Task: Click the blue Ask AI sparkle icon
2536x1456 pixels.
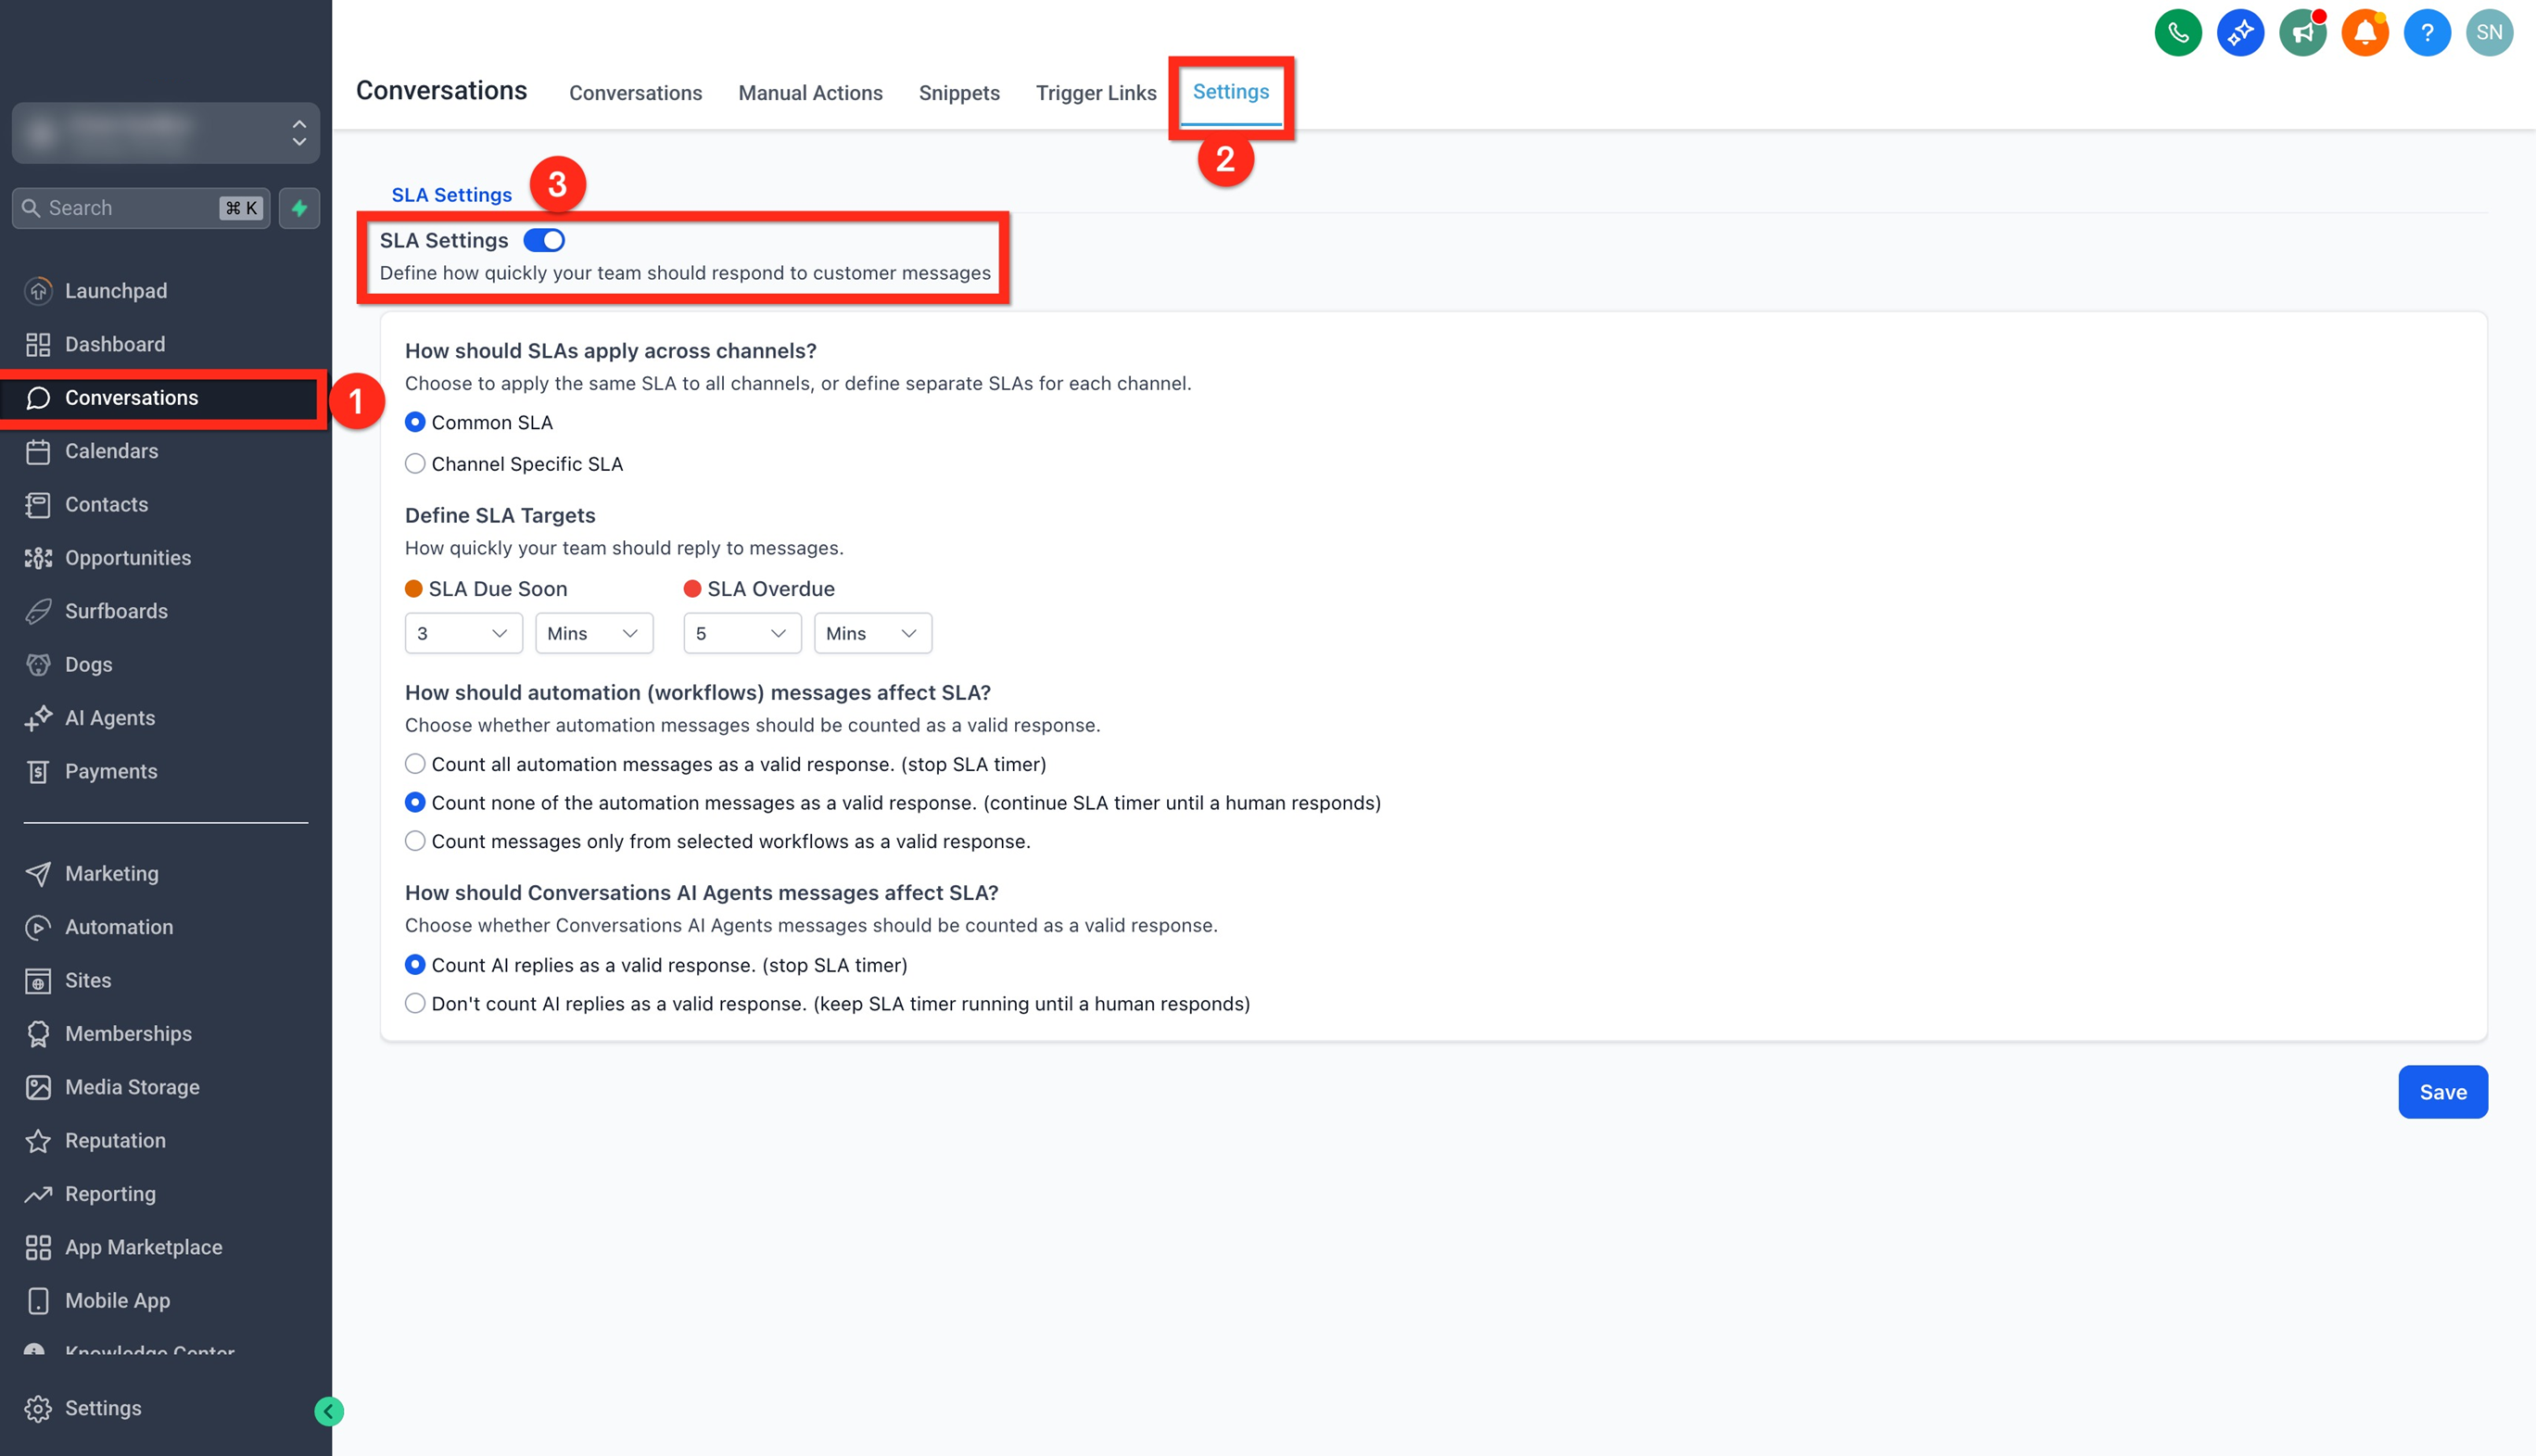Action: tap(2240, 32)
